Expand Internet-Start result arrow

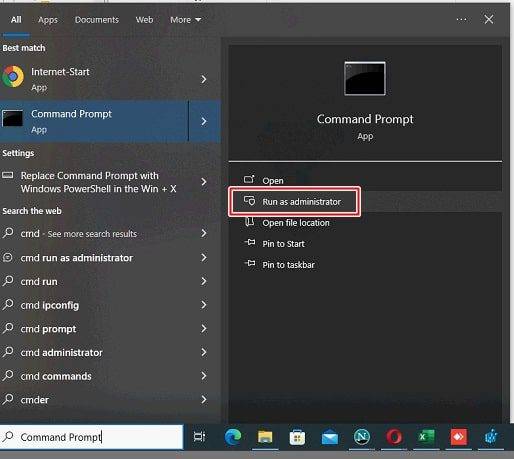click(204, 79)
